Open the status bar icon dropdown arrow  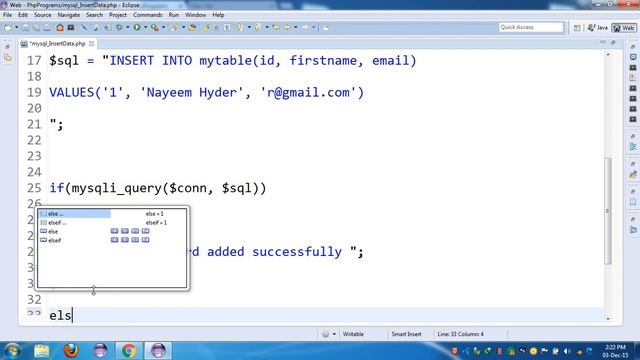(334, 334)
